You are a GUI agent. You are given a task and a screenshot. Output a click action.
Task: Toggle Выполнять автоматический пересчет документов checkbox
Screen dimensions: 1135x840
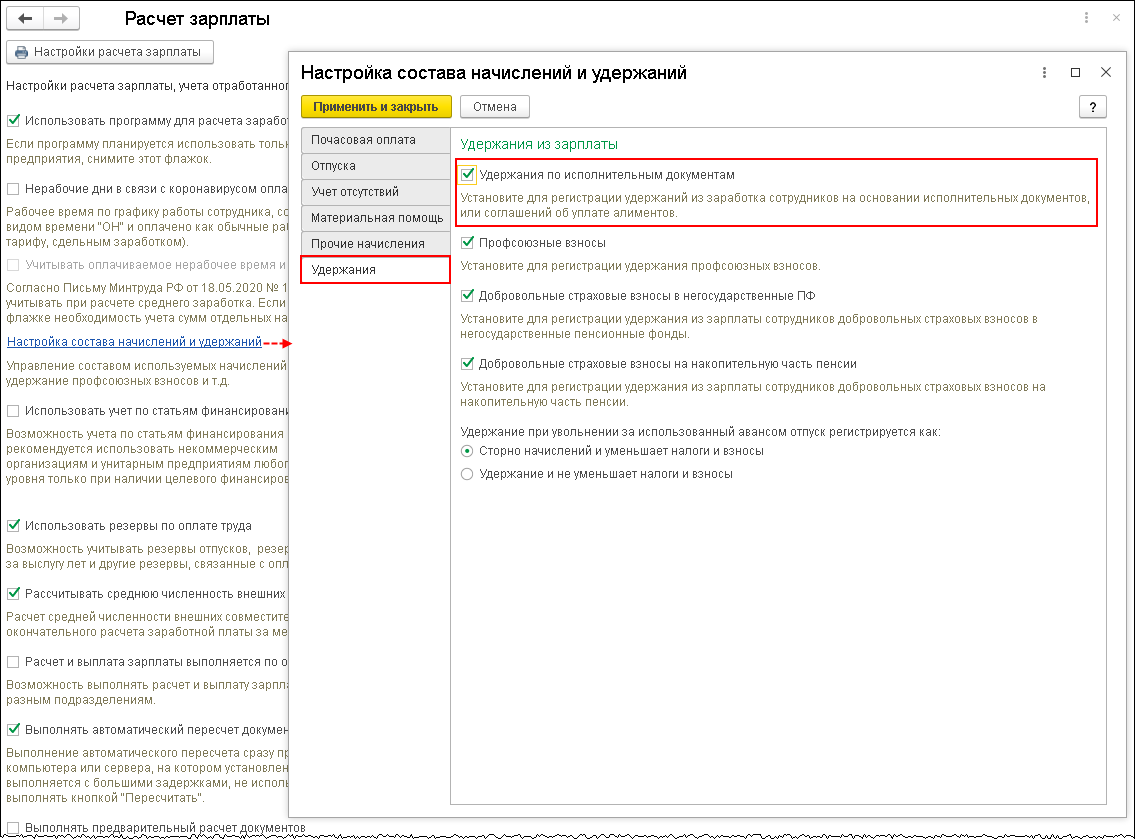[x=13, y=730]
